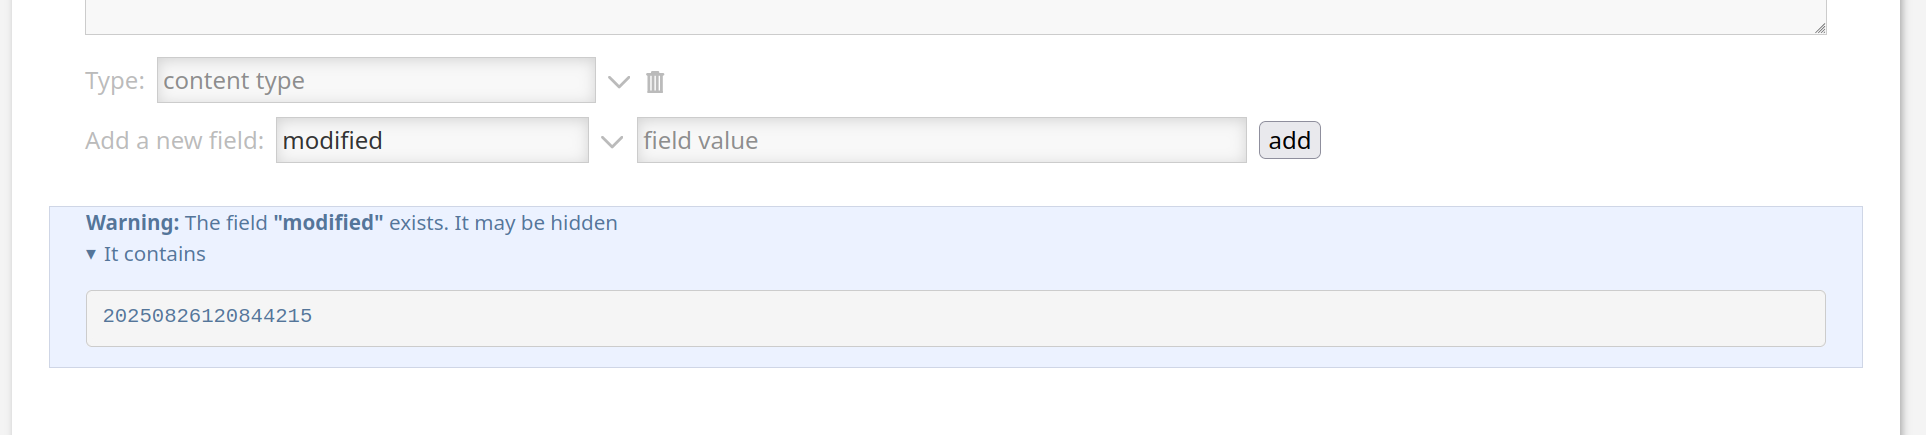1926x435 pixels.
Task: Click the "It may be hidden" message text
Action: (536, 223)
